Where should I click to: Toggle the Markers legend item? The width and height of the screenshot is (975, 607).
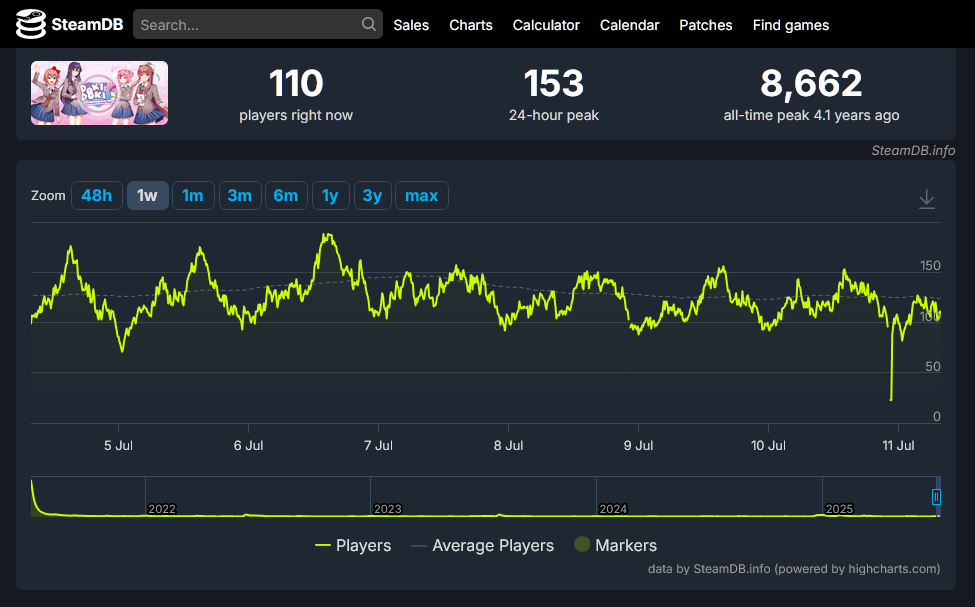pyautogui.click(x=616, y=545)
